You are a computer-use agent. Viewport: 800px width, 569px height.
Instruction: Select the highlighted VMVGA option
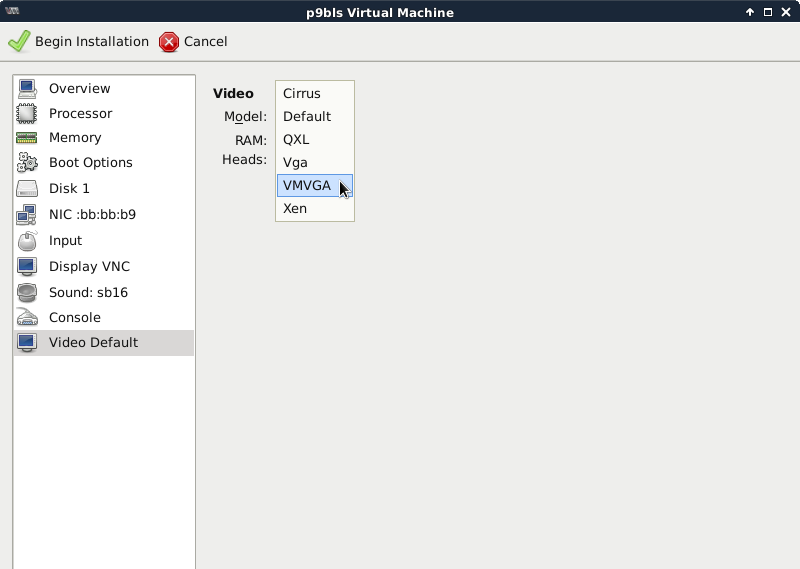point(307,186)
